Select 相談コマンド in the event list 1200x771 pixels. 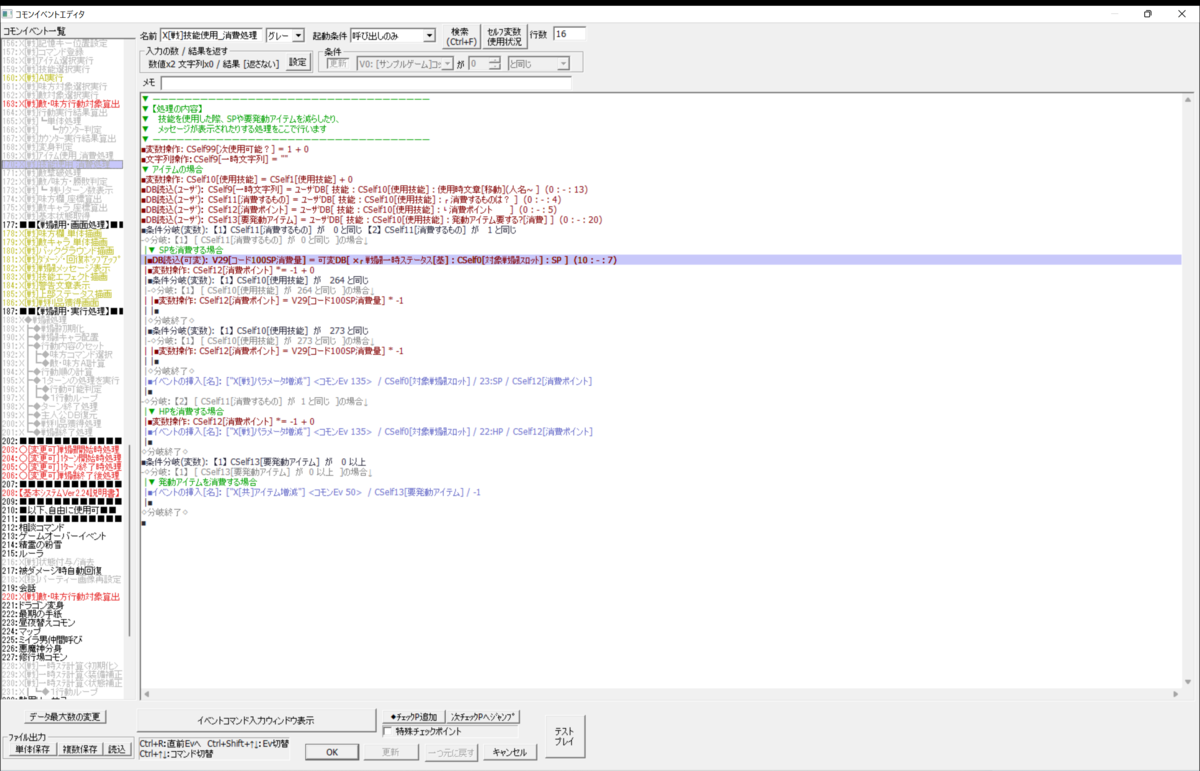pos(40,527)
